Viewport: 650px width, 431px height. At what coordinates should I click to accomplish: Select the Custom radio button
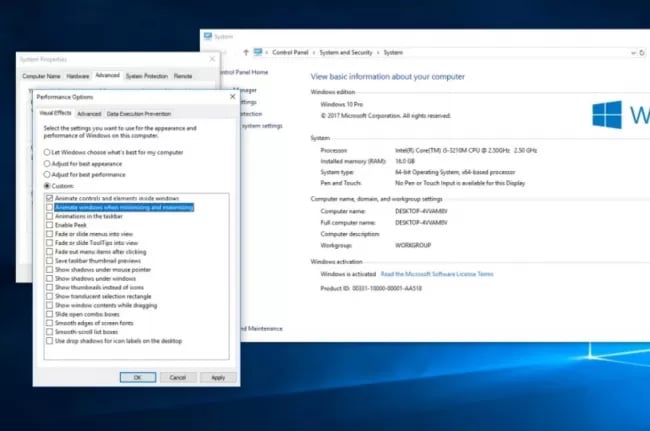point(47,186)
